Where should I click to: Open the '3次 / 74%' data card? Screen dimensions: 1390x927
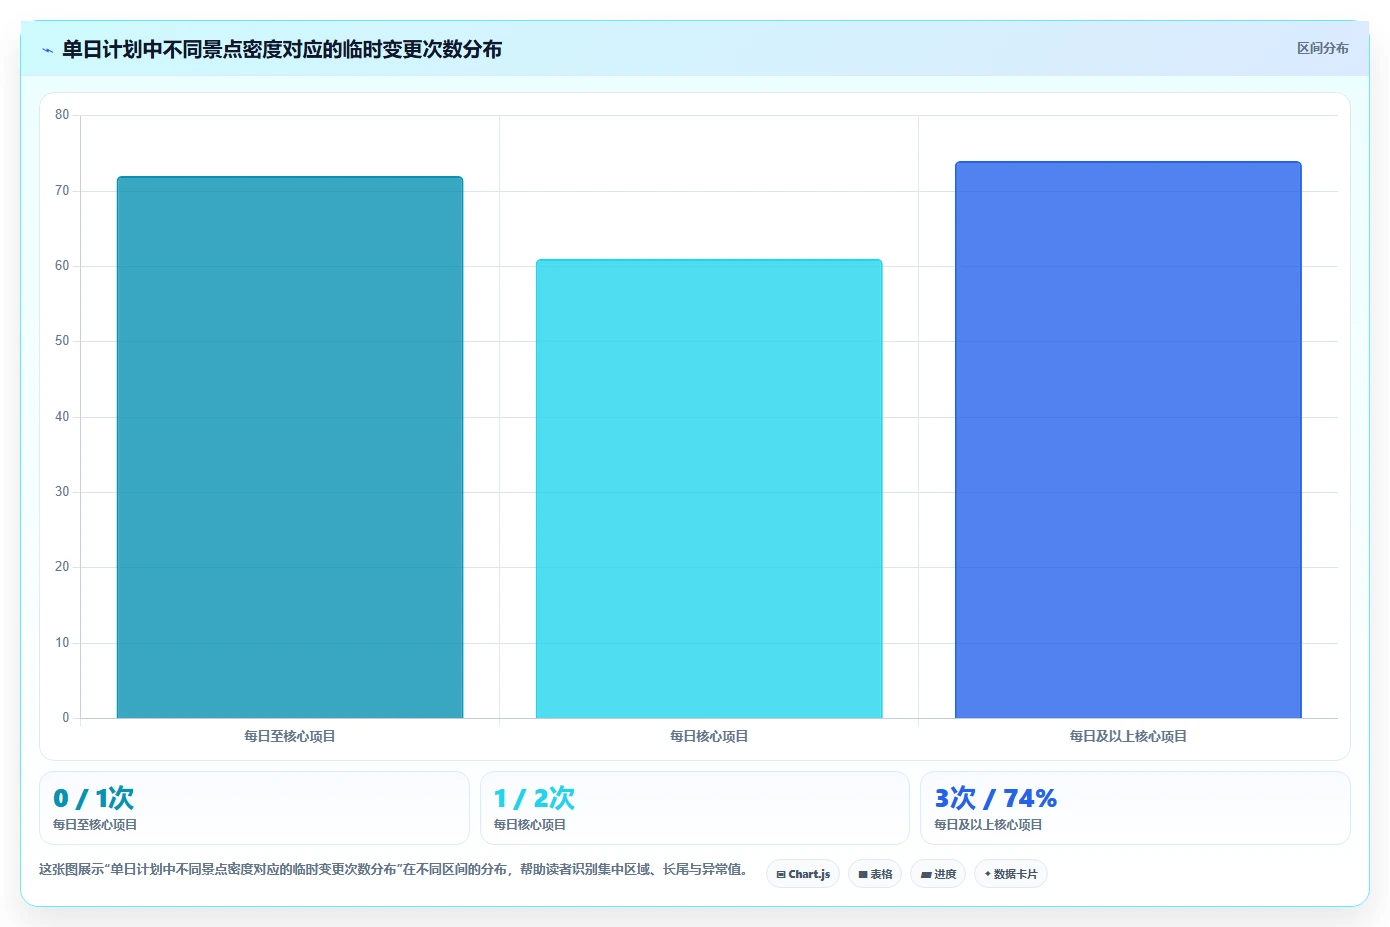click(1135, 808)
